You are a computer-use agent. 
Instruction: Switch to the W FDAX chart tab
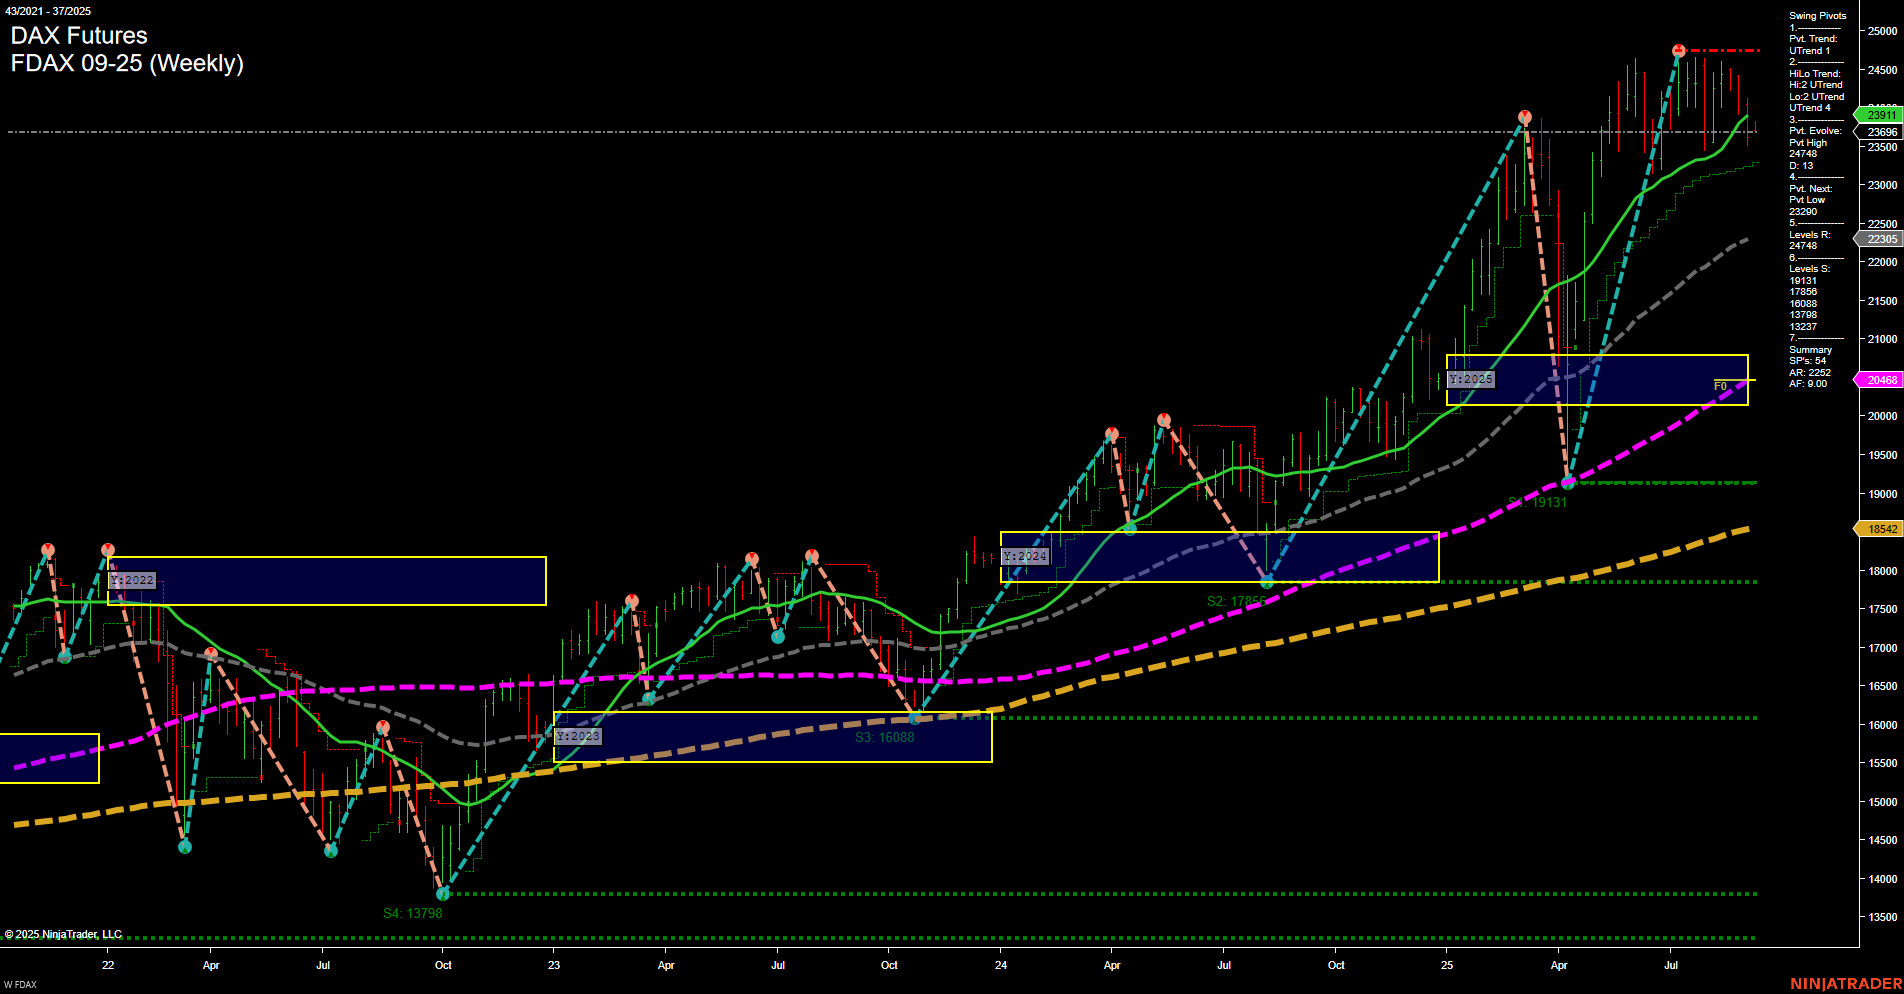click(20, 983)
